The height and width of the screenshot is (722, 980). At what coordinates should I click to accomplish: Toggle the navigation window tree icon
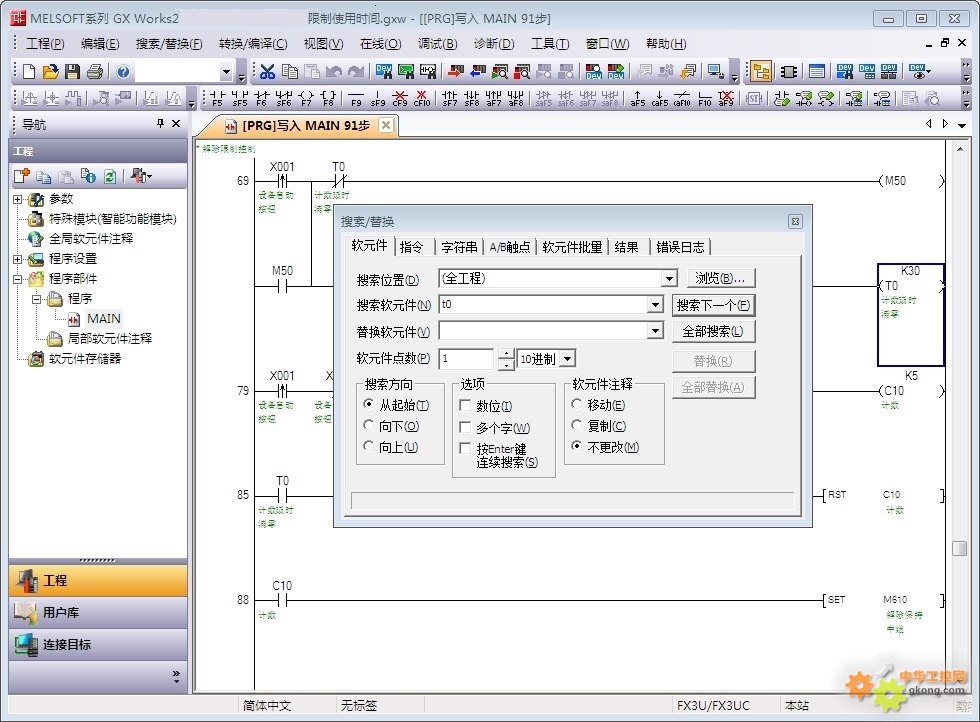point(761,72)
